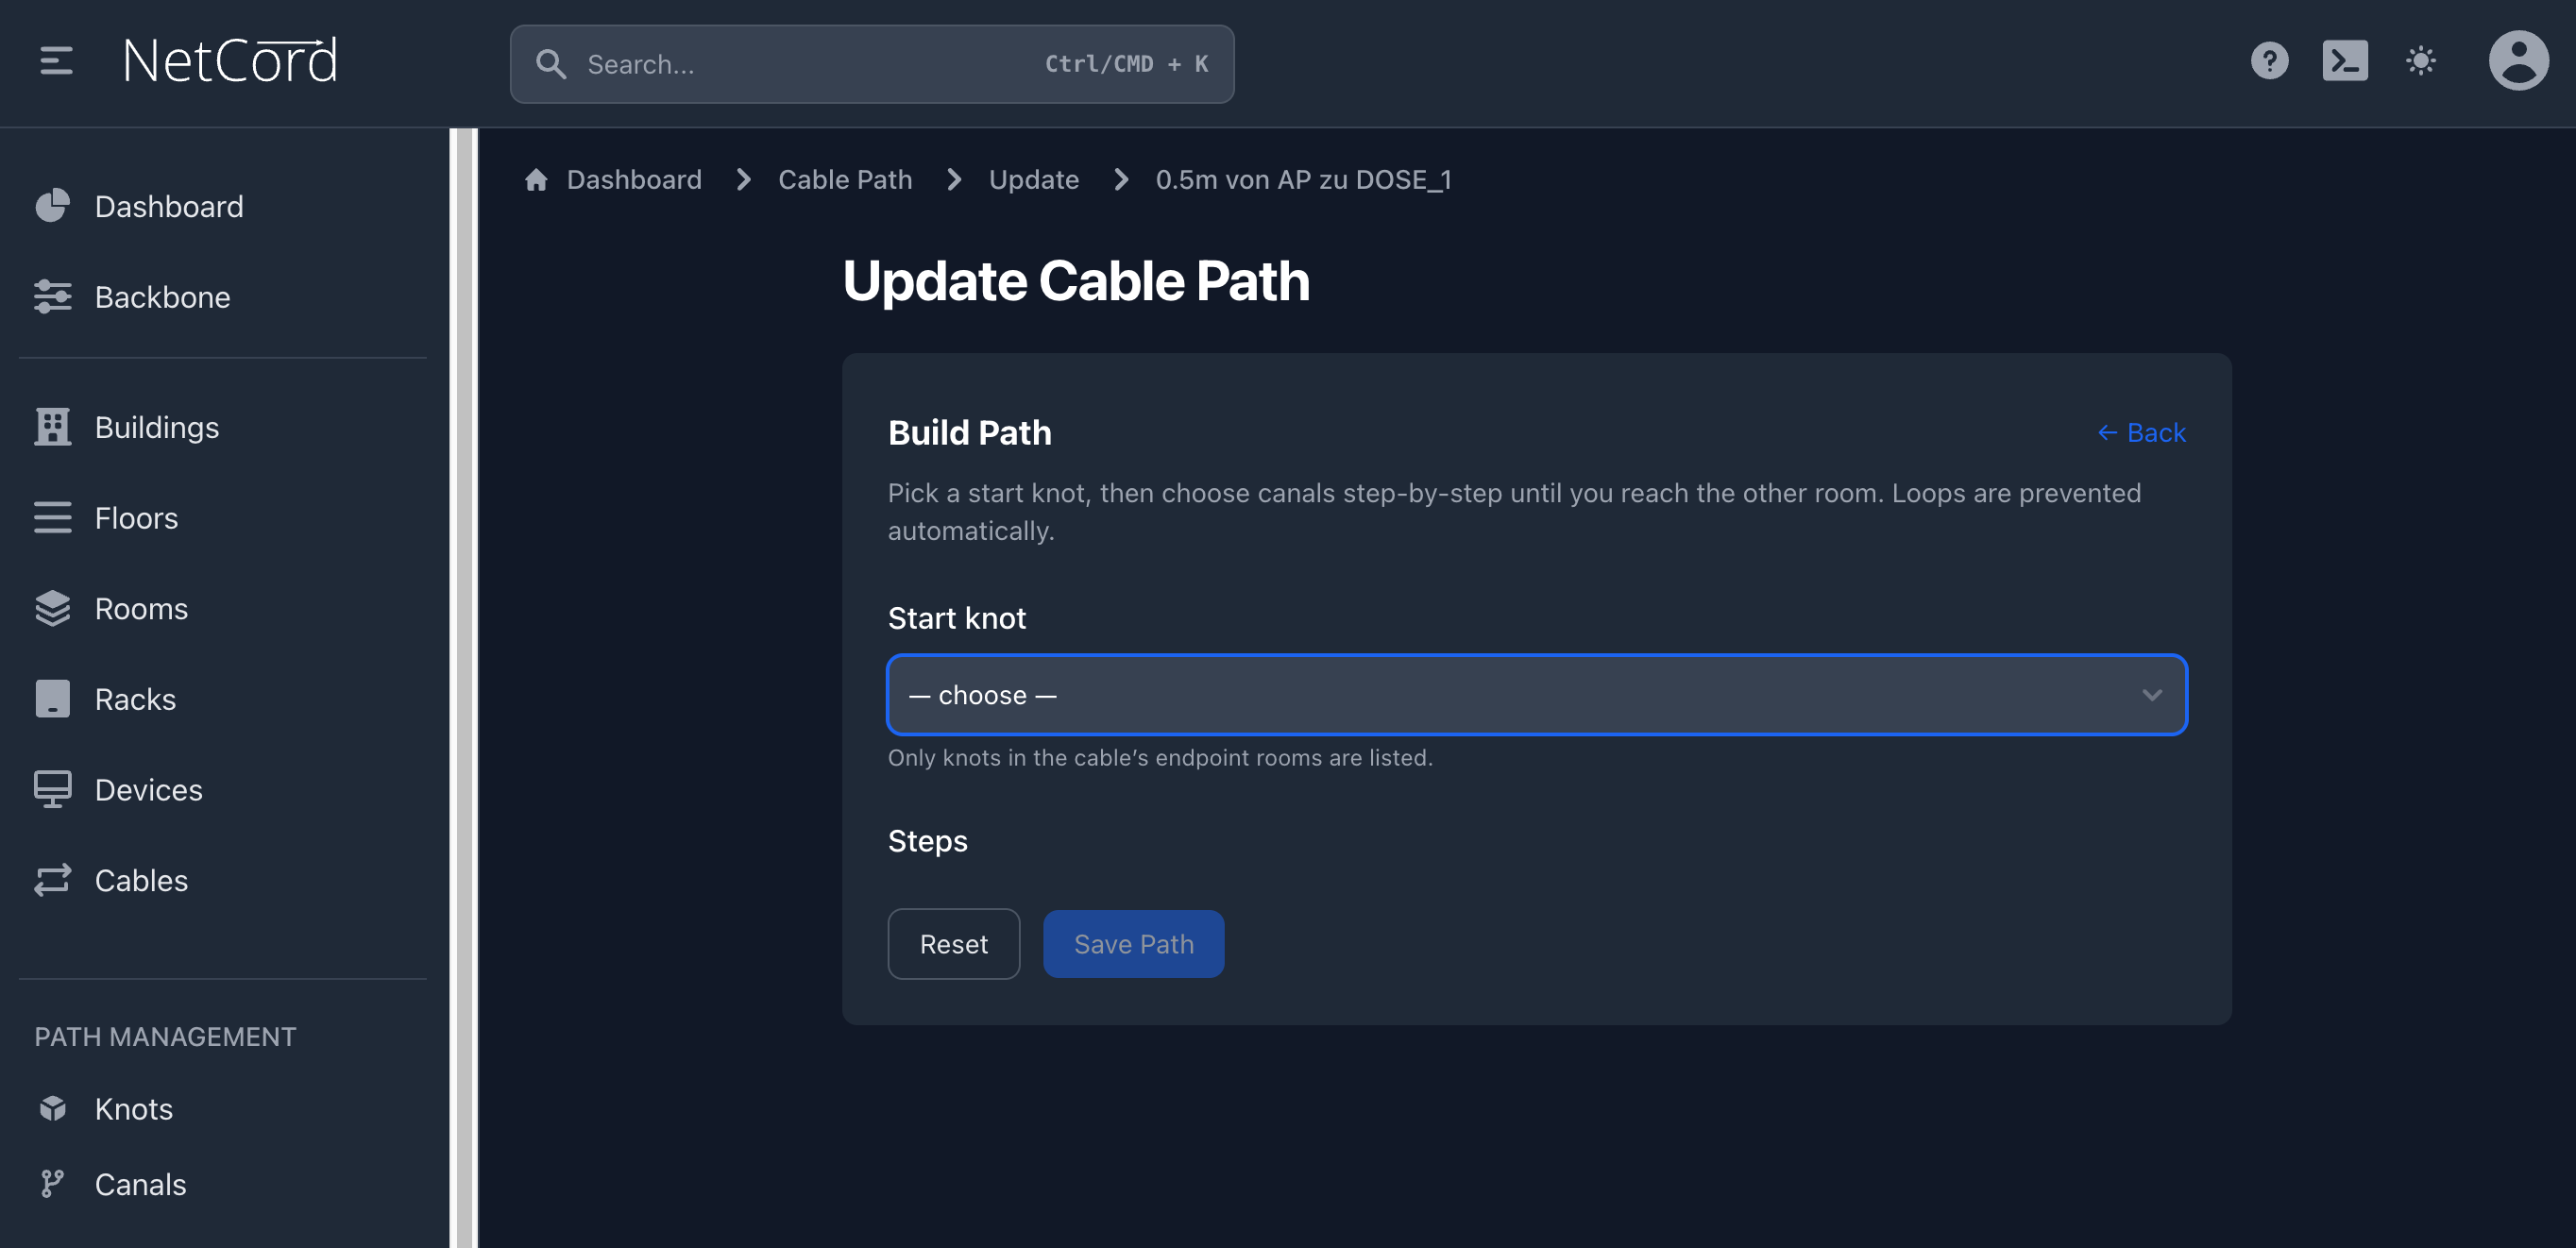The height and width of the screenshot is (1248, 2576).
Task: Click the Canals branch icon
Action: pos(52,1184)
